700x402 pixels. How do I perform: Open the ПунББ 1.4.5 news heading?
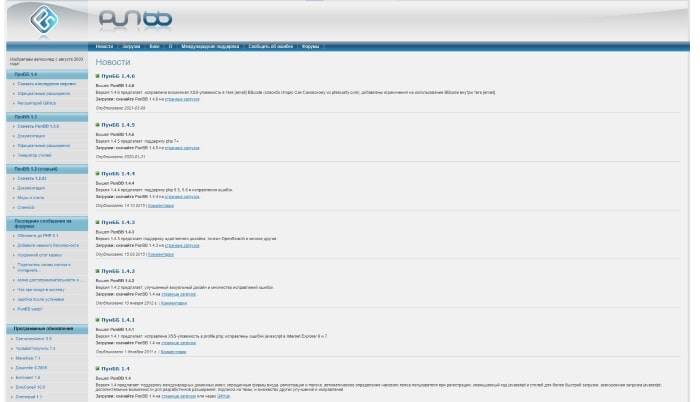pyautogui.click(x=118, y=125)
